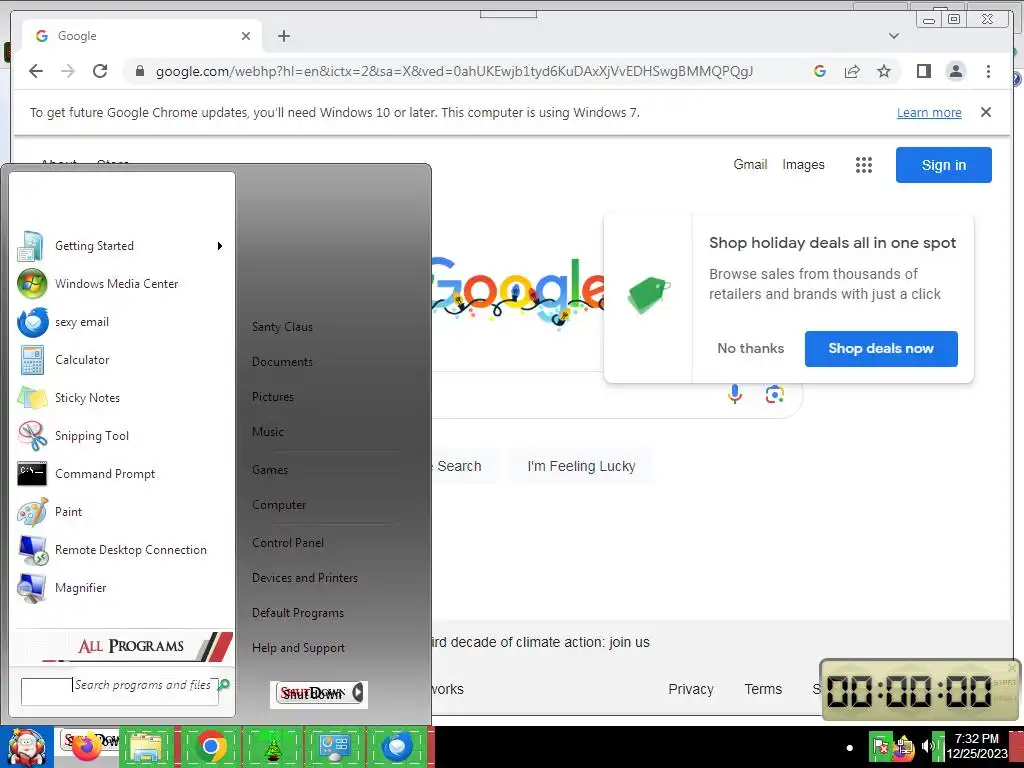Open Help and Support
This screenshot has width=1024, height=768.
click(298, 648)
